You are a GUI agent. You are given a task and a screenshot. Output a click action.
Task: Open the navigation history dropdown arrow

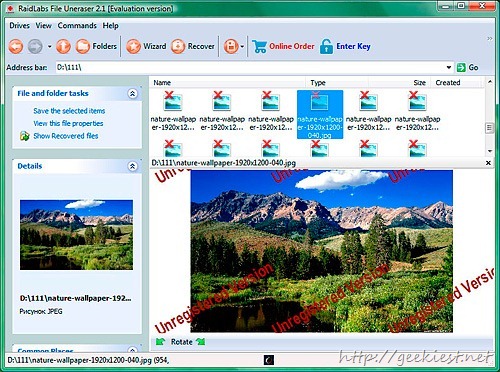[49, 47]
